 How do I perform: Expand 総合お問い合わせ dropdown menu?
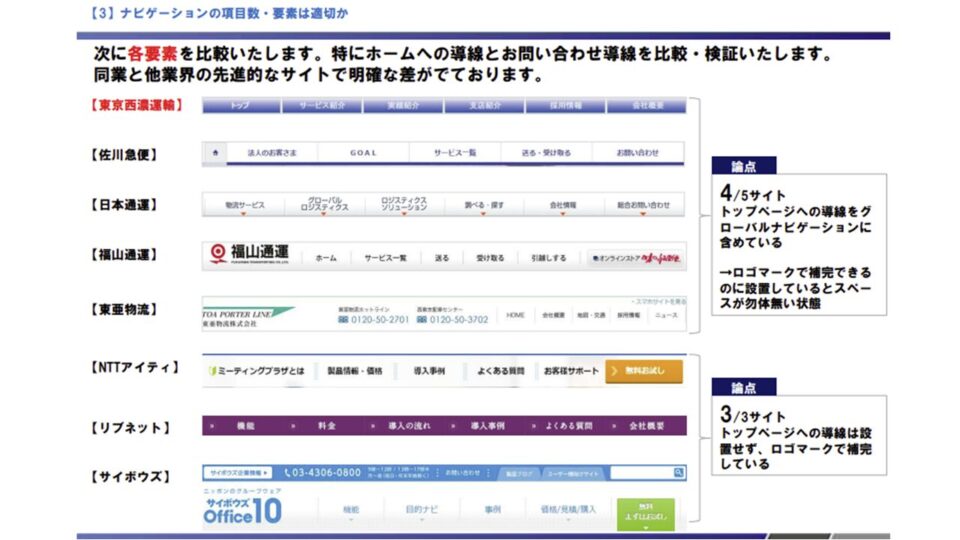pyautogui.click(x=643, y=206)
